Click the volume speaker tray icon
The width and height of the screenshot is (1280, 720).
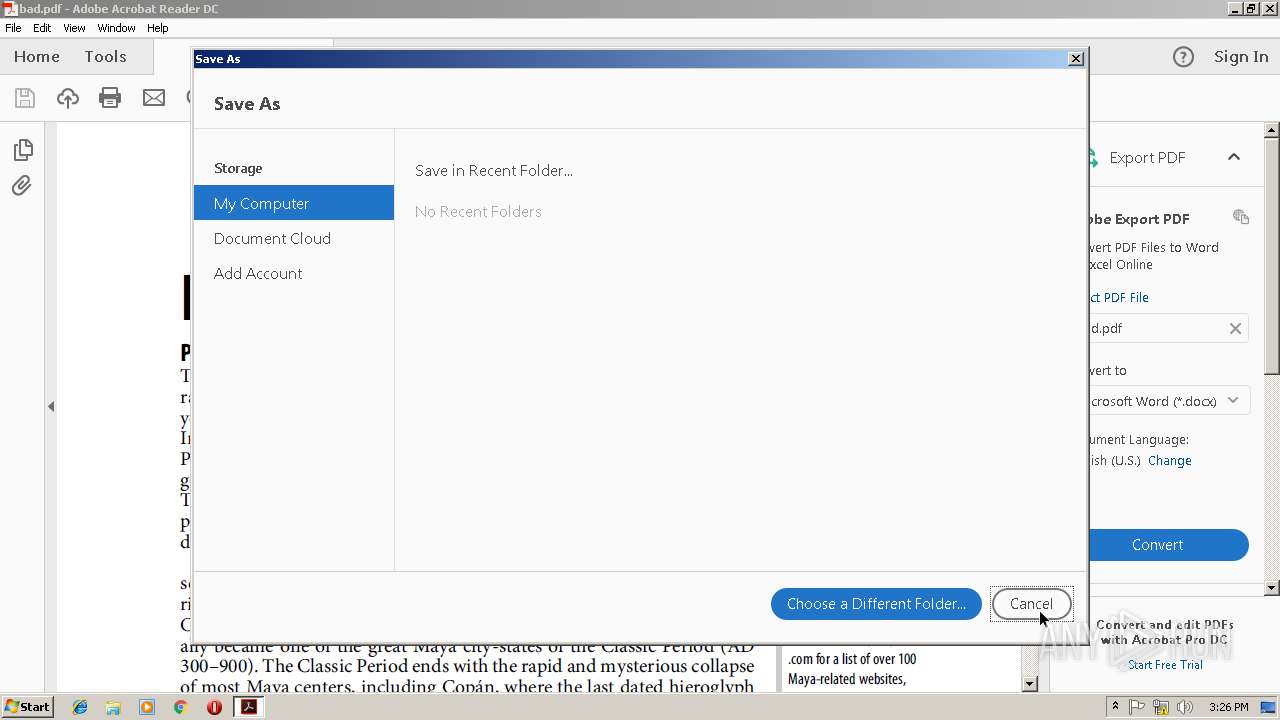tap(1185, 707)
